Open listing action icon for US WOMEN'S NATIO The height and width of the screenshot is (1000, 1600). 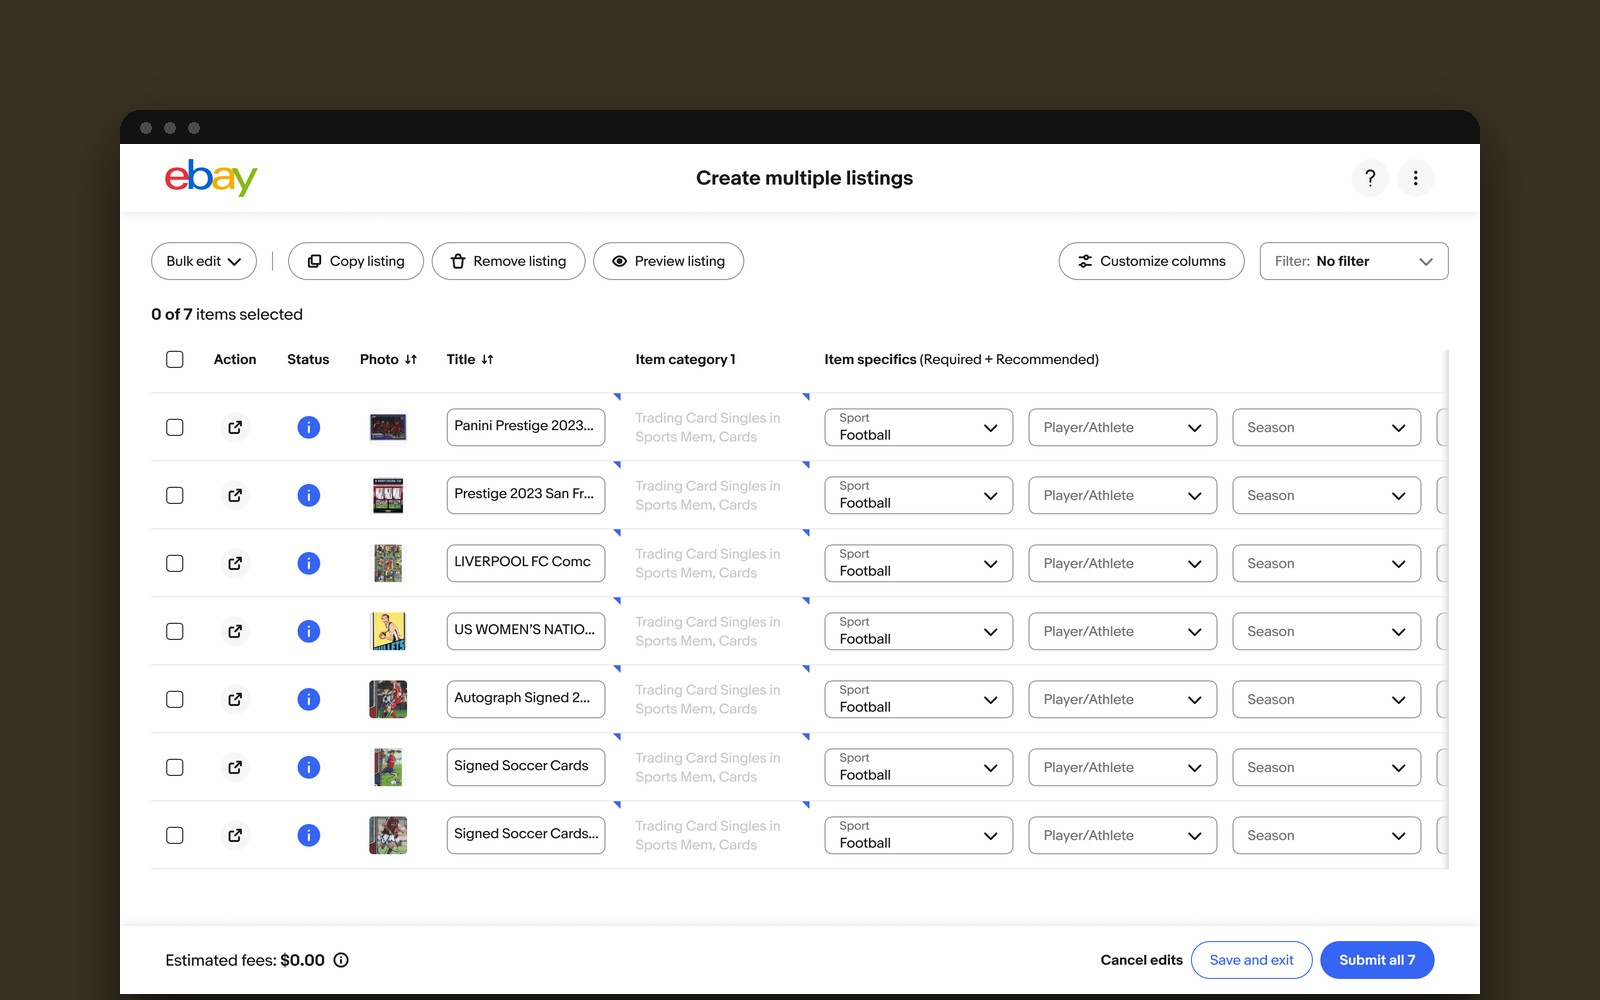[235, 631]
